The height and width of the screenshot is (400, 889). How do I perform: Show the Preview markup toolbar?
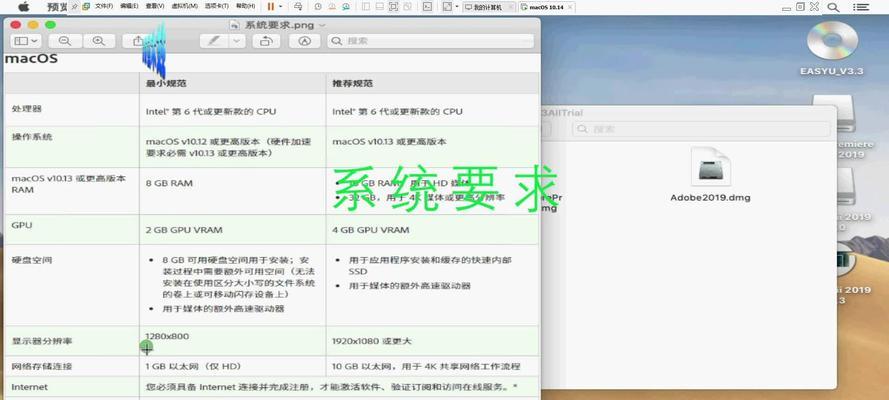(304, 41)
